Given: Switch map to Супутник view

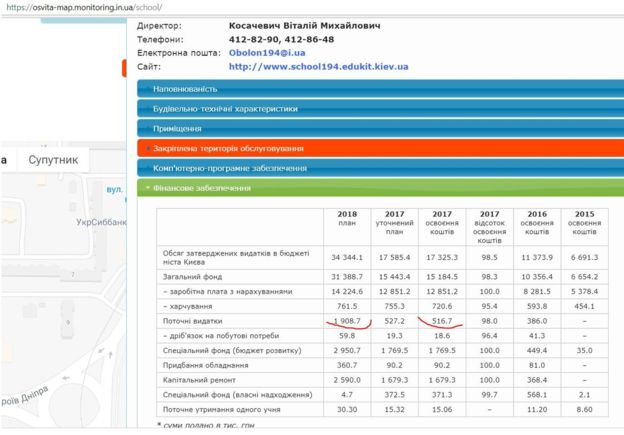Looking at the screenshot, I should pos(53,160).
